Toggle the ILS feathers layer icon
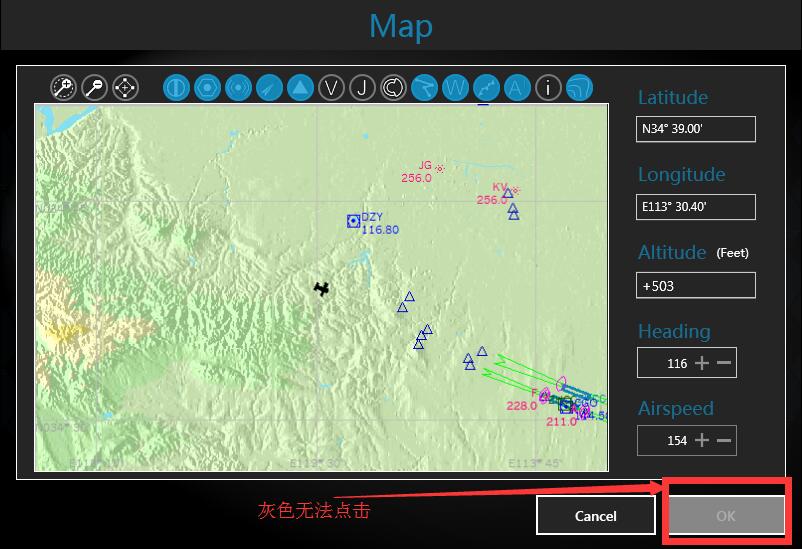This screenshot has height=549, width=802. coord(270,88)
